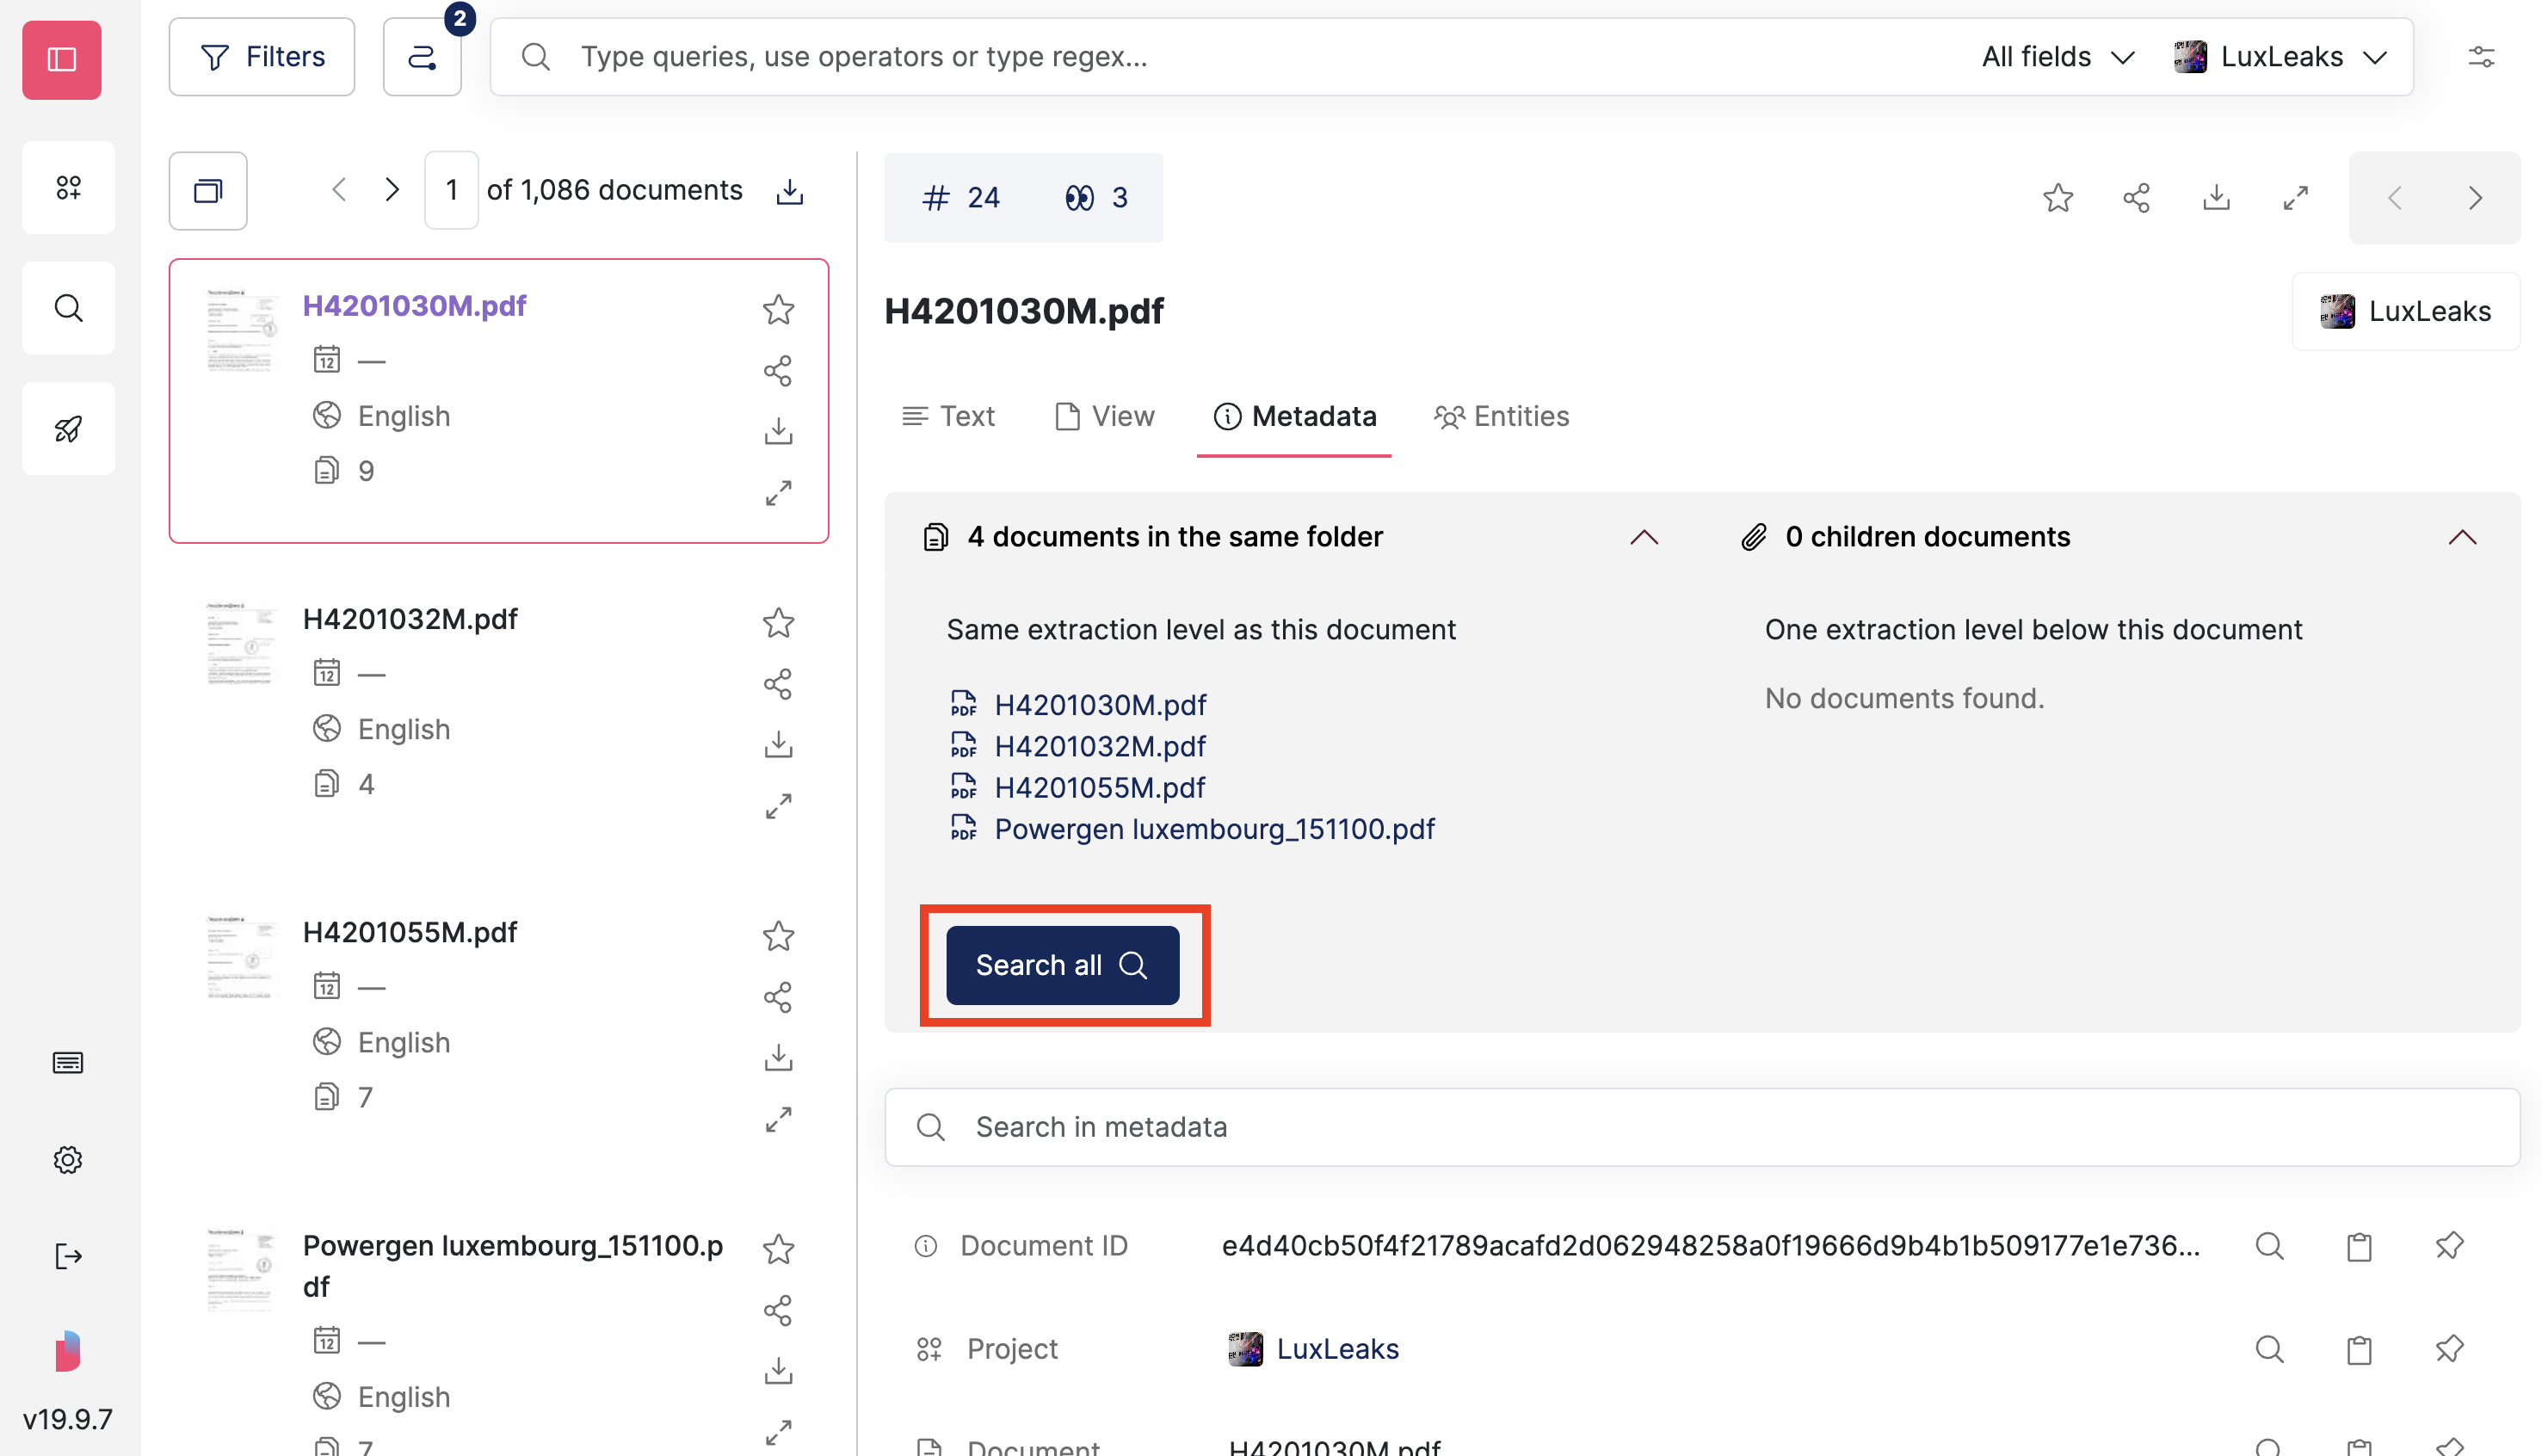The width and height of the screenshot is (2542, 1456).
Task: Download H4201030M.pdf from results list
Action: pyautogui.click(x=778, y=431)
